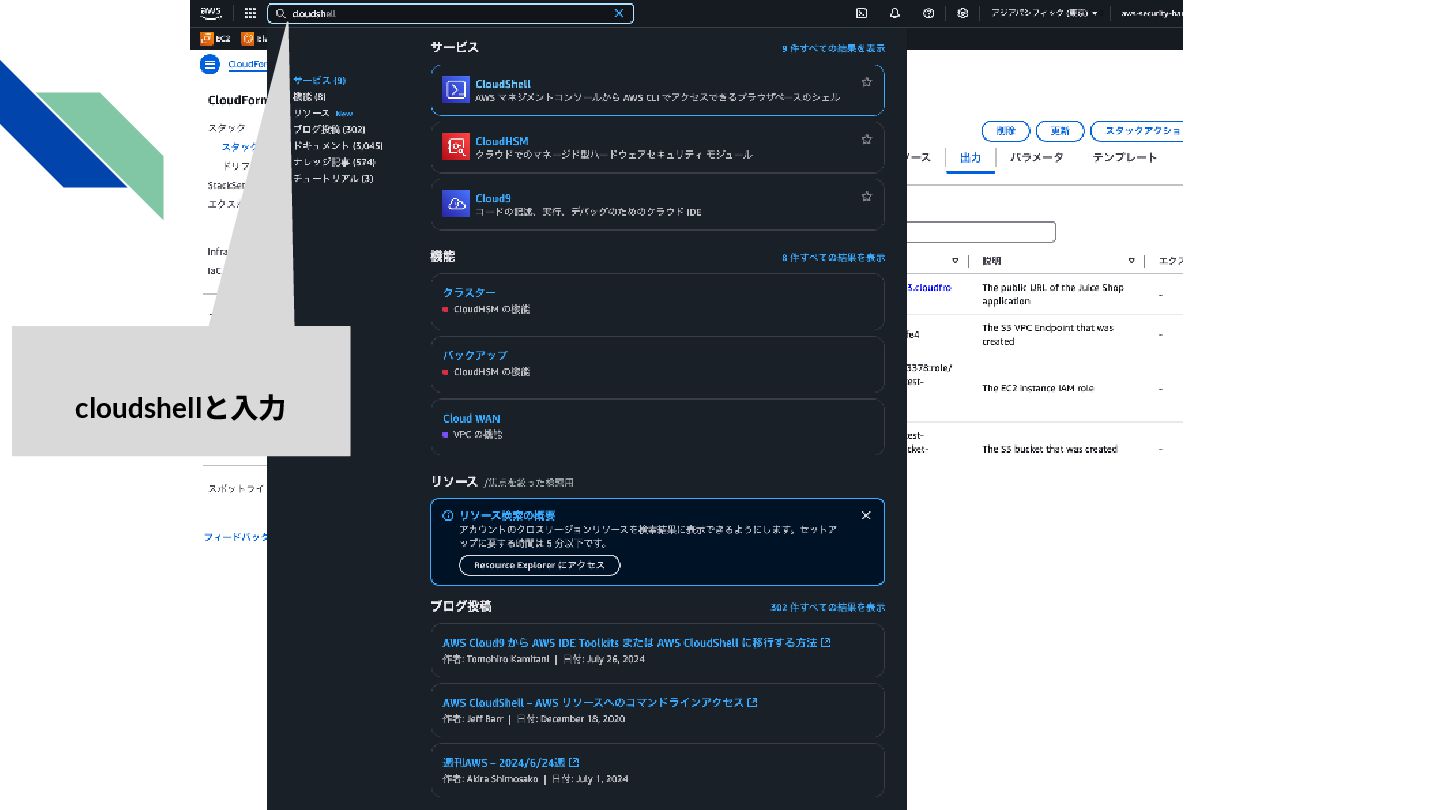
Task: Filter results by 機能 category
Action: (309, 97)
